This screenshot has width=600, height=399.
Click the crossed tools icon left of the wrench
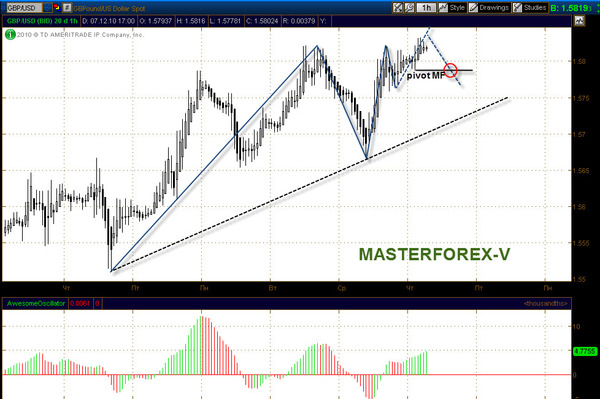[x=398, y=7]
